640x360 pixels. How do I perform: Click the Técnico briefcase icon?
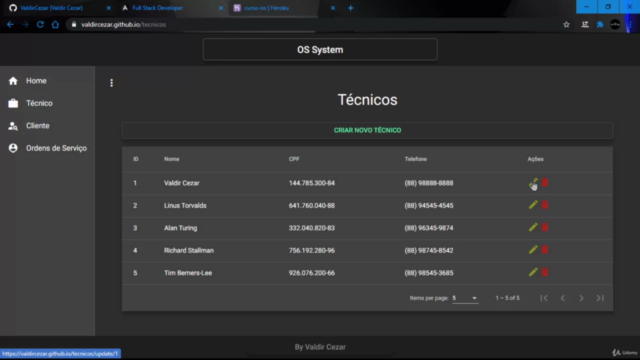(13, 103)
